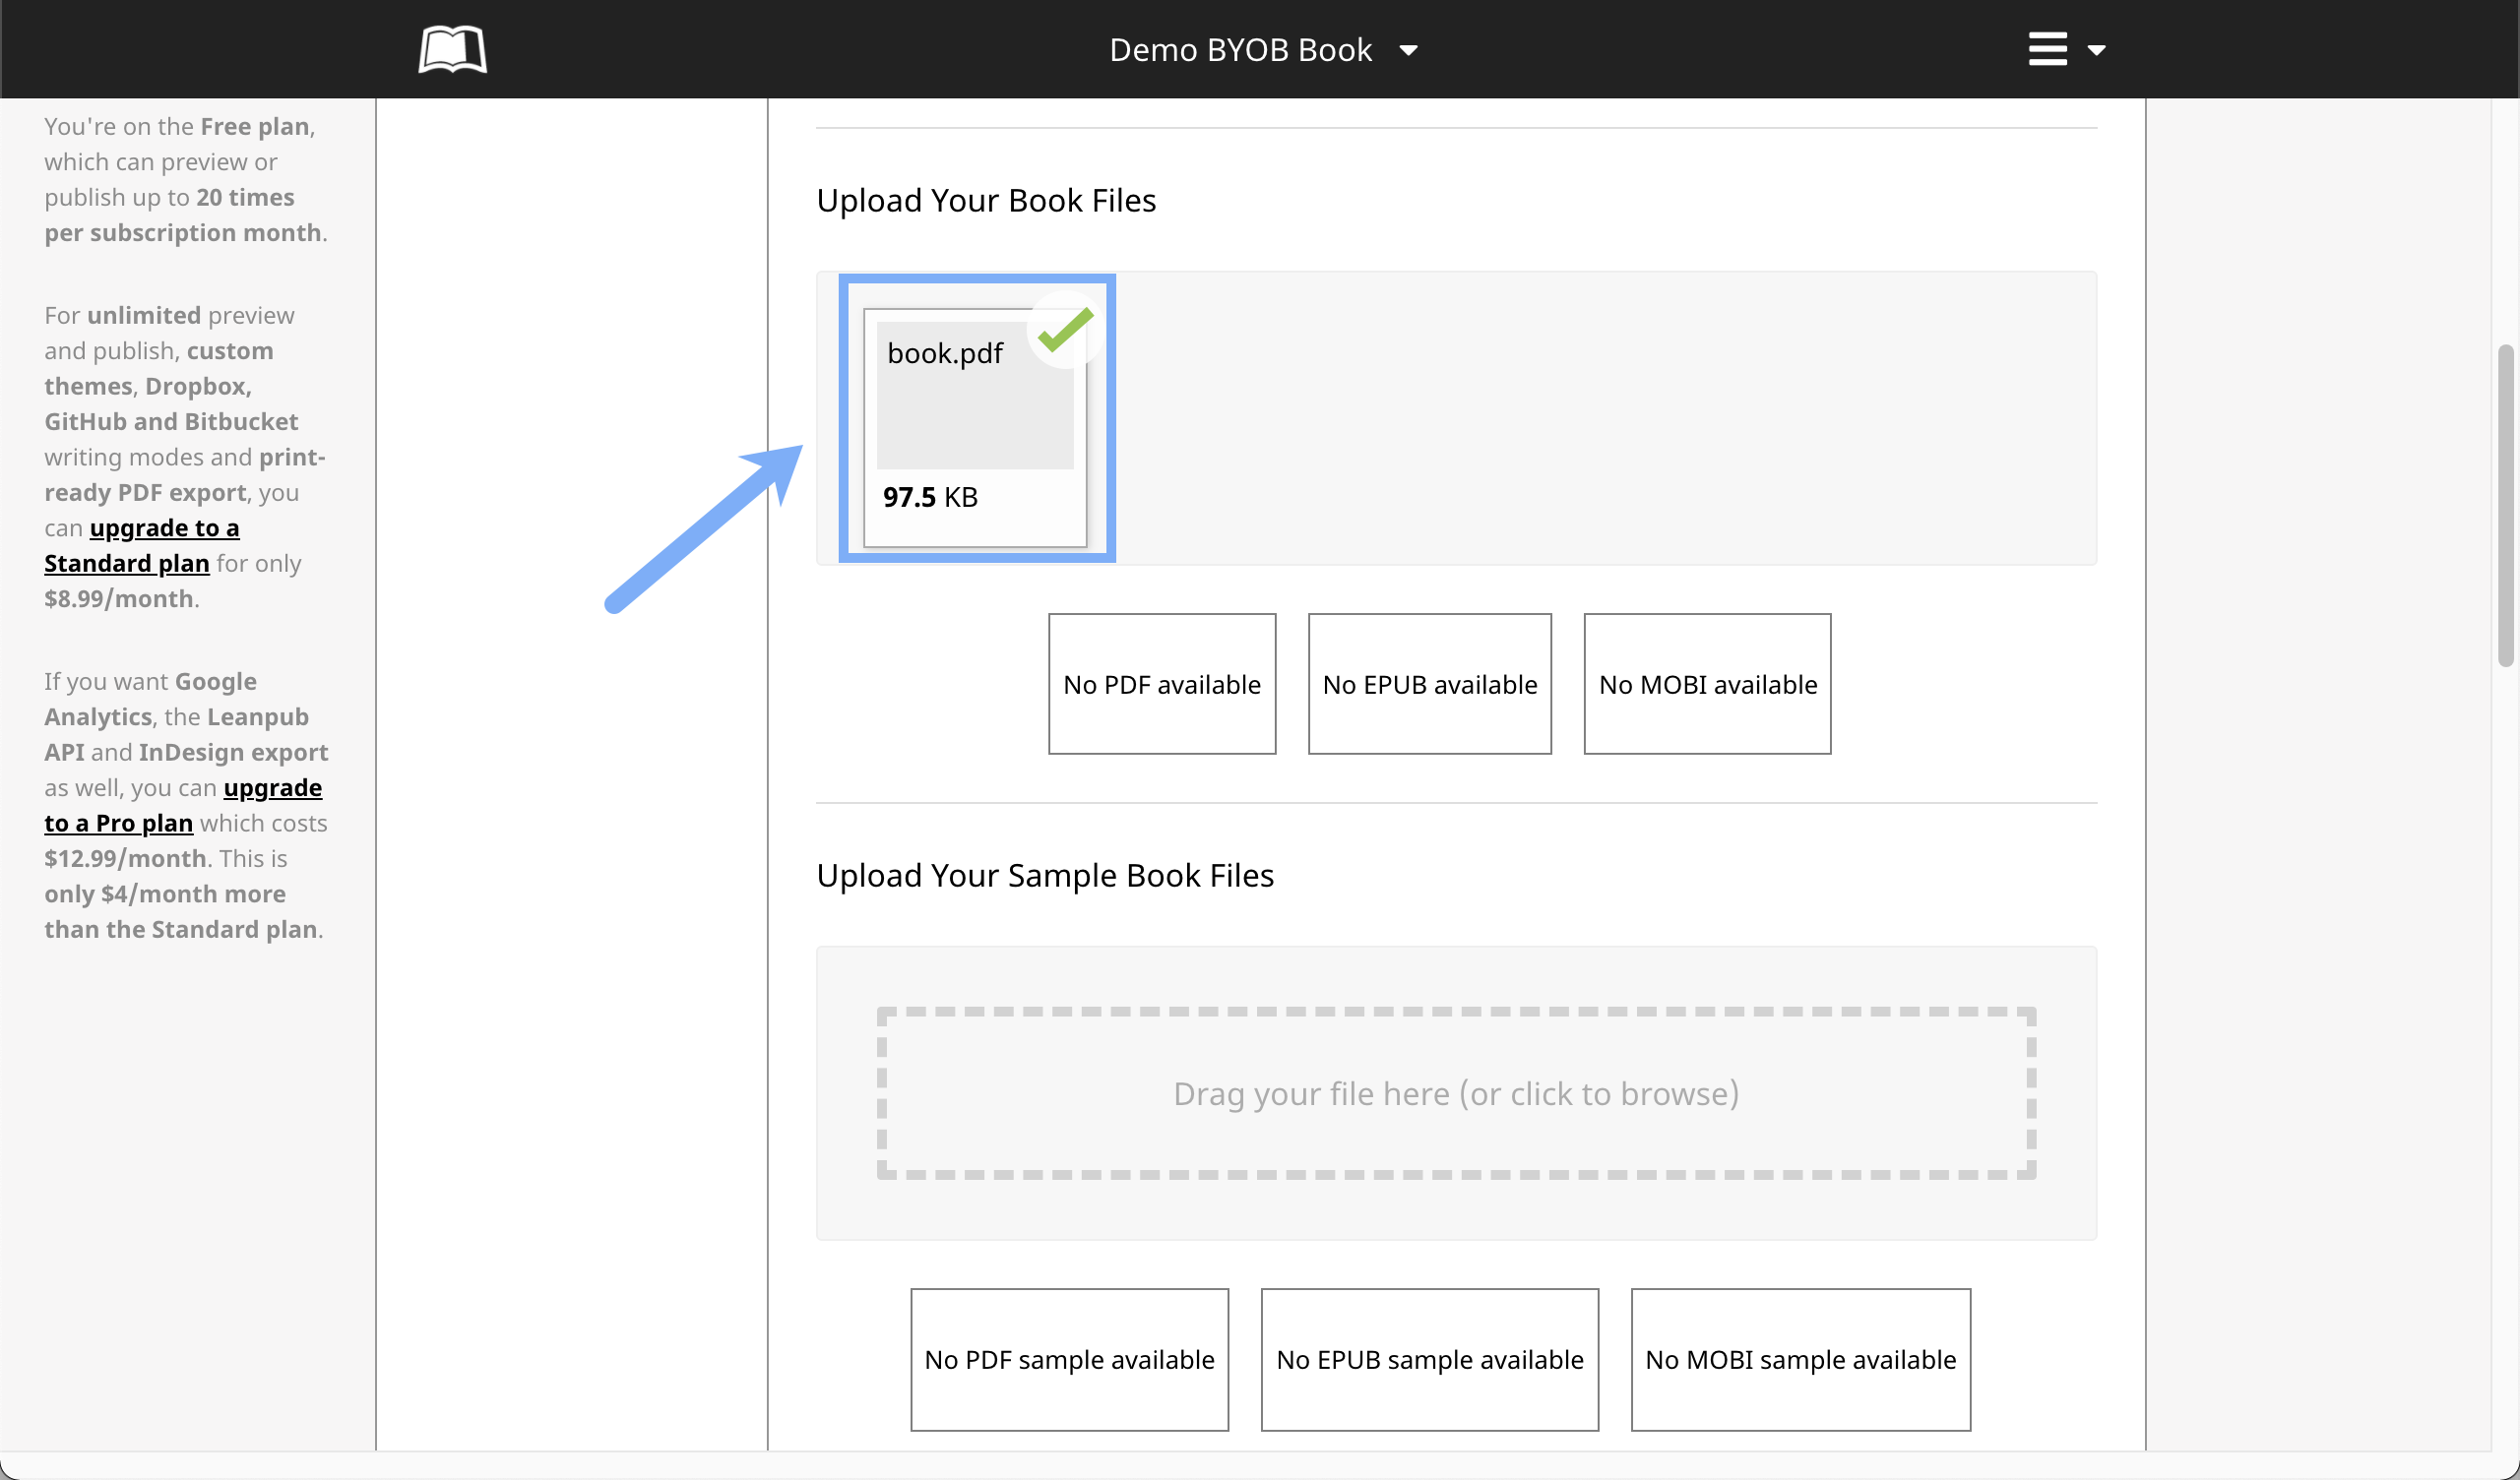2520x1480 pixels.
Task: Open the Demo BYOB Book title menu
Action: pyautogui.click(x=1240, y=50)
